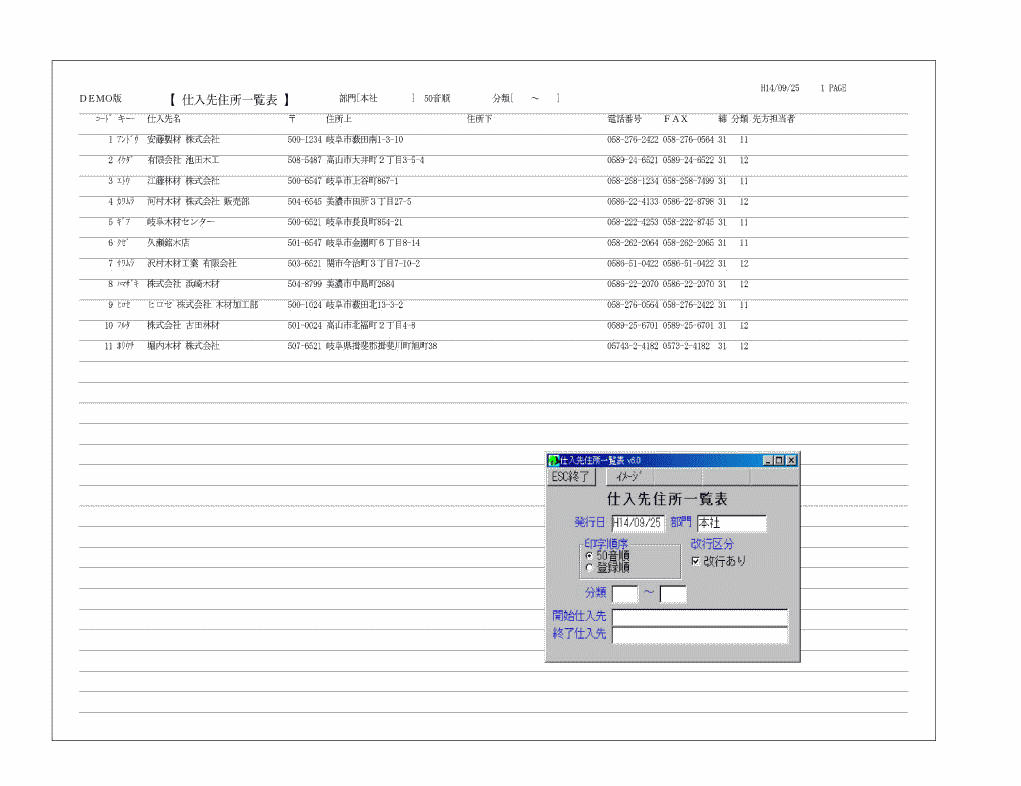Click the supplier name 江藤林材 株式会社

[184, 180]
